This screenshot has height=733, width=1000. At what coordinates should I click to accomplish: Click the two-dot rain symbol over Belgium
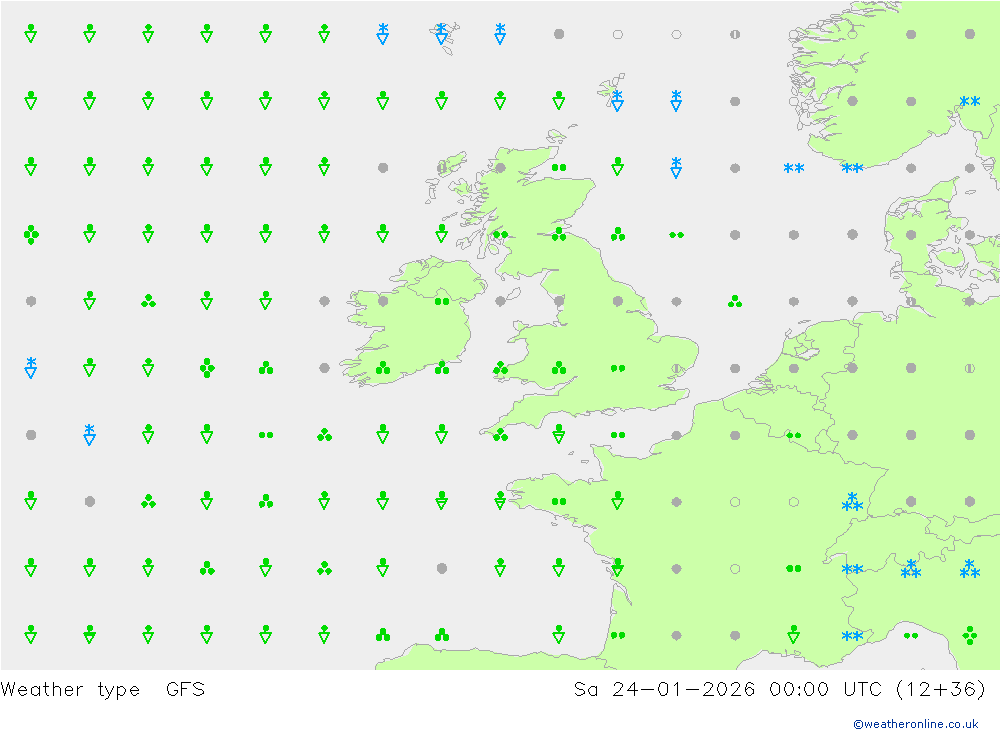793,436
